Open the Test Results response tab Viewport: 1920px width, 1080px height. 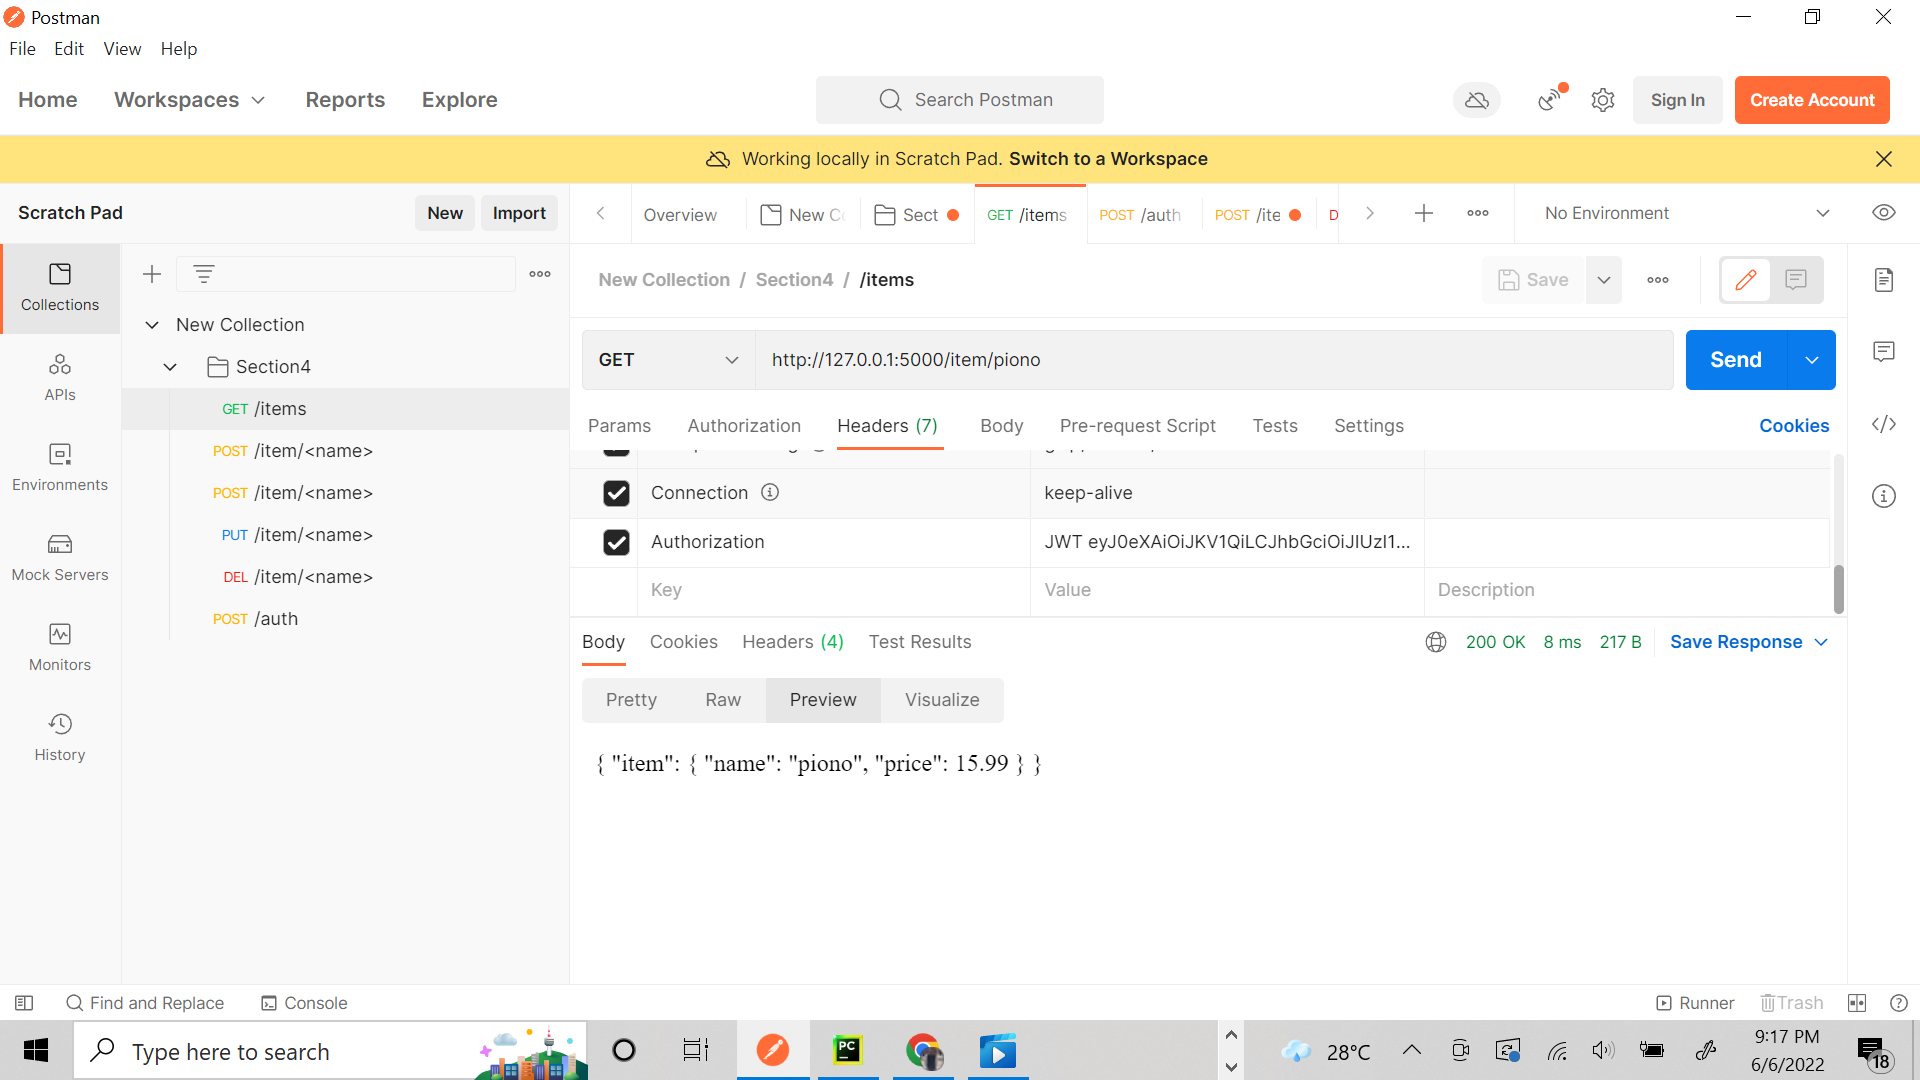point(920,642)
